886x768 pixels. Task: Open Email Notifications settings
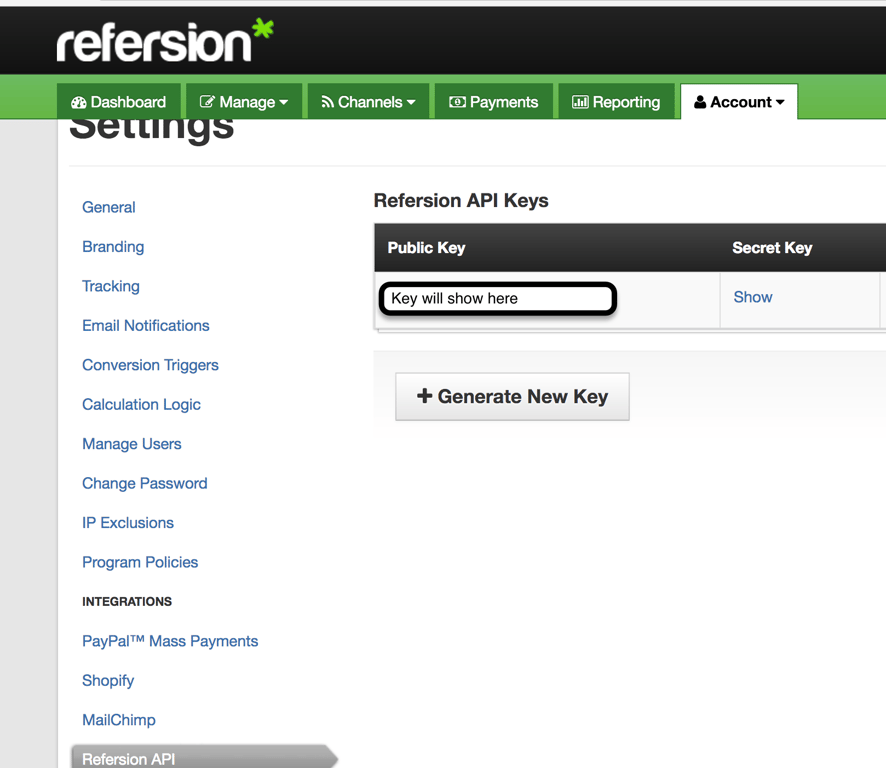coord(146,326)
